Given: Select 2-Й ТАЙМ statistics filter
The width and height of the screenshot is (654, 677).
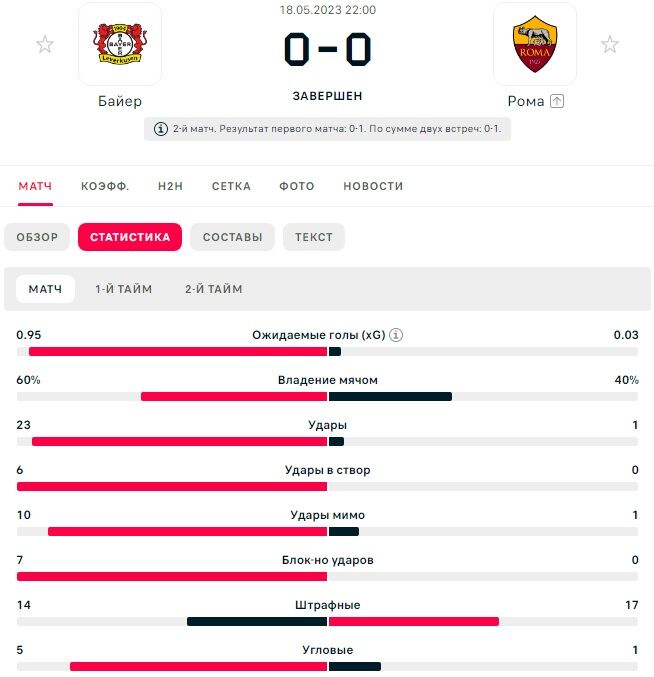Looking at the screenshot, I should (214, 289).
